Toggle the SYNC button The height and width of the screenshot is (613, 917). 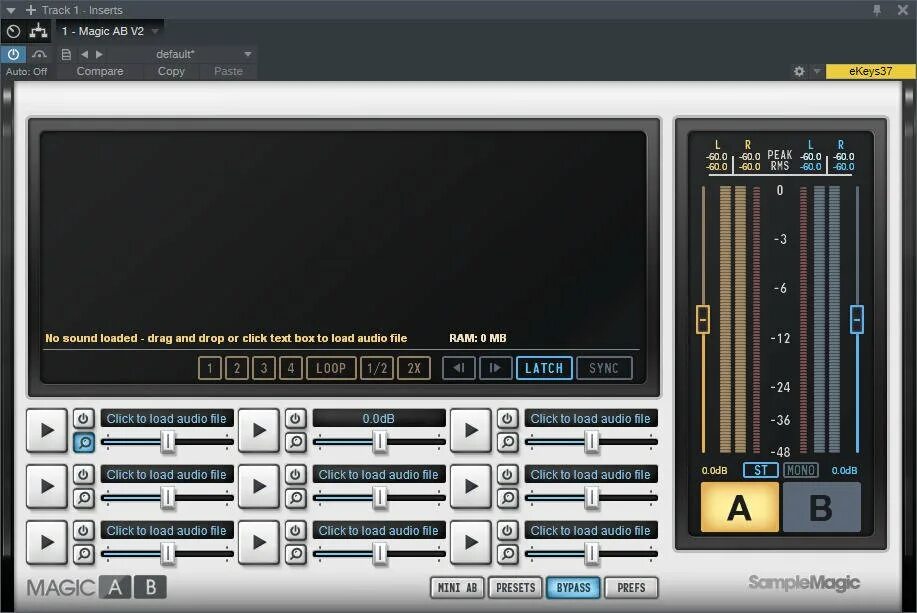(604, 368)
